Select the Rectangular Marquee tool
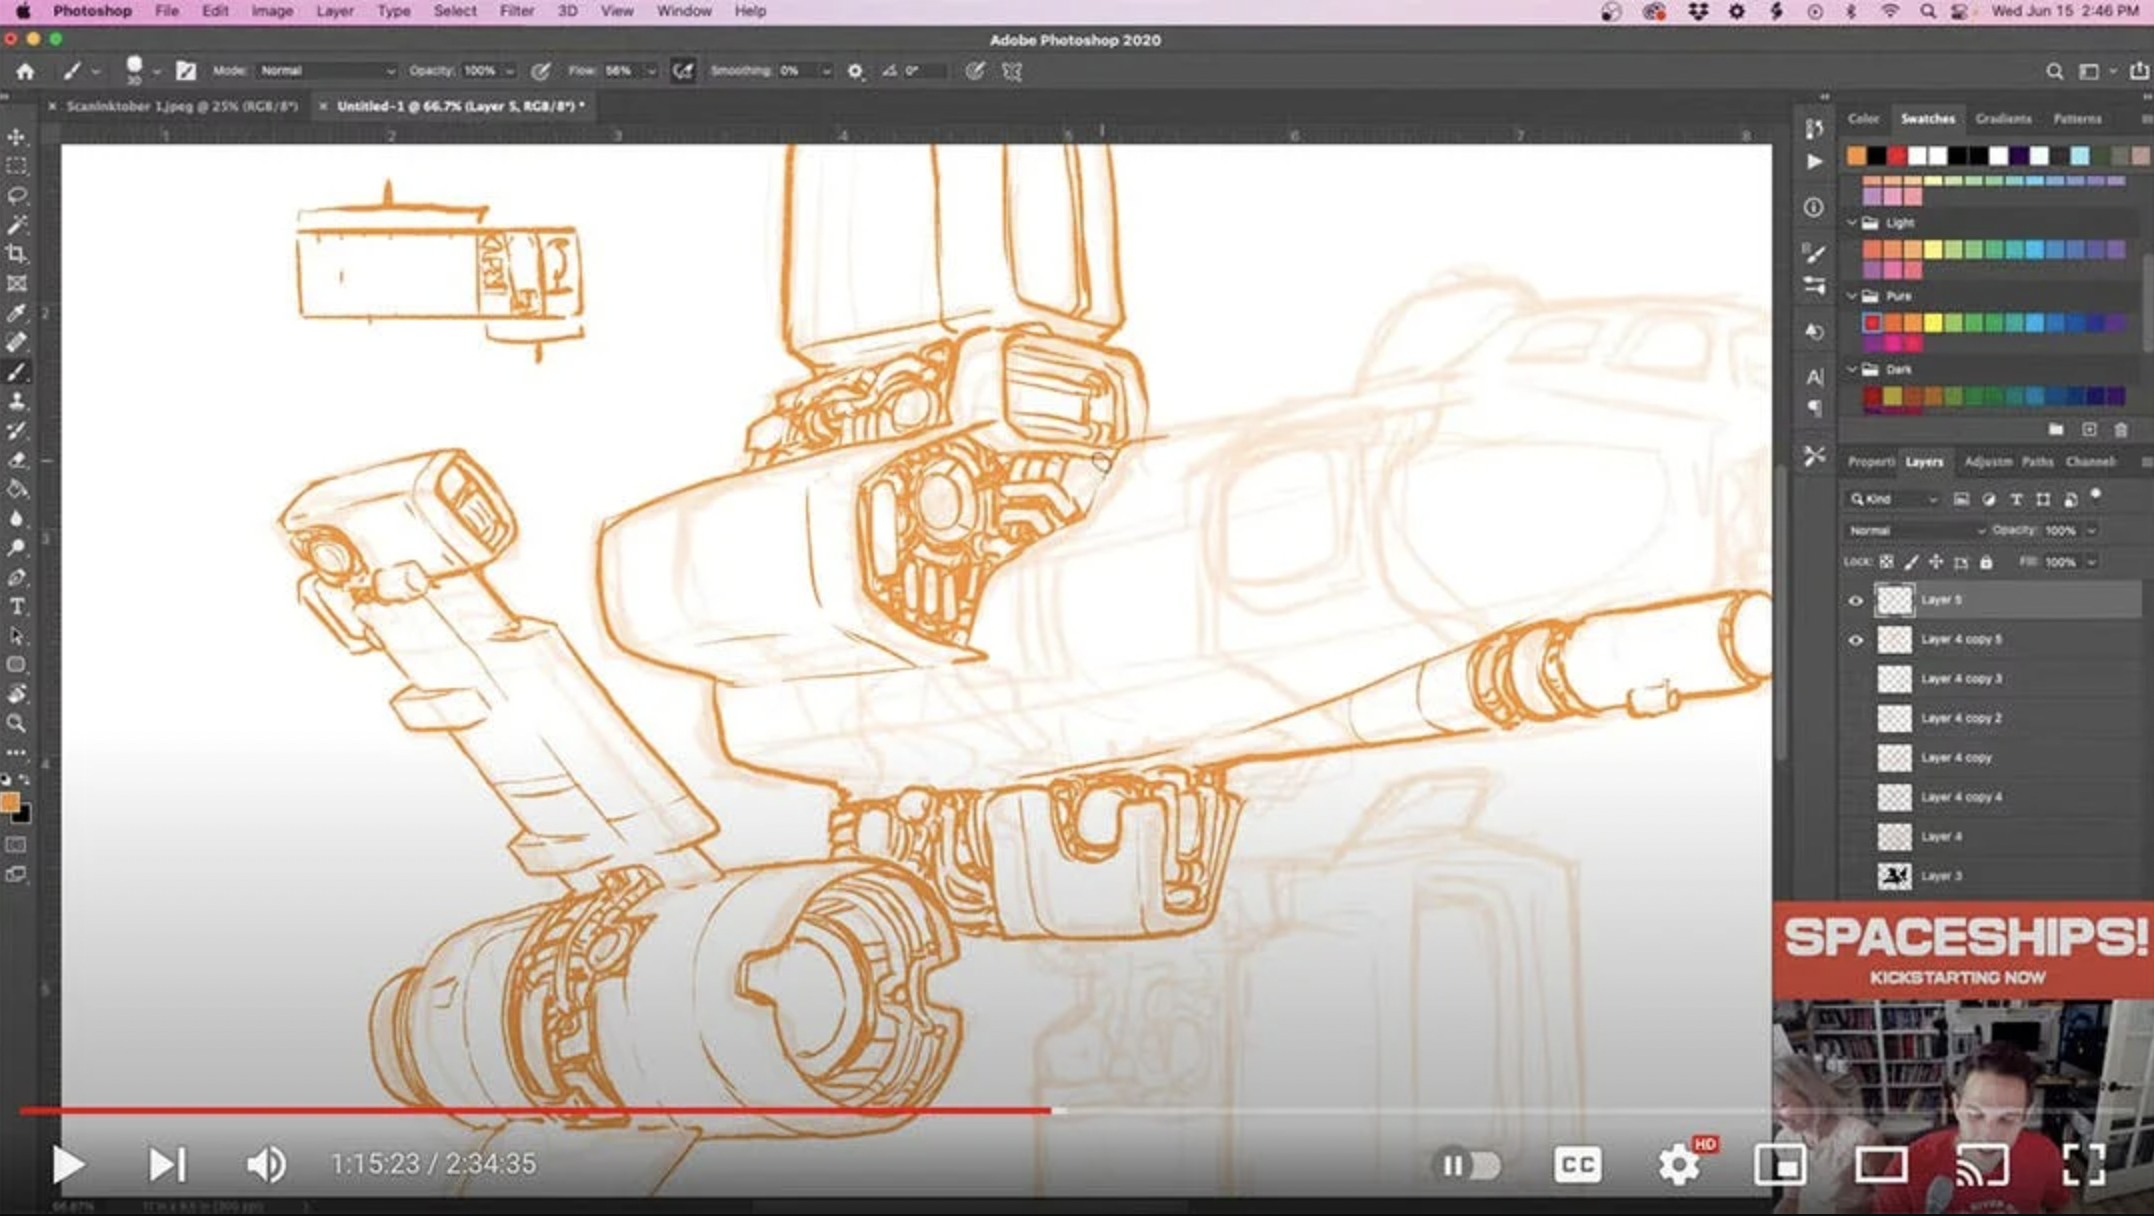 point(17,166)
